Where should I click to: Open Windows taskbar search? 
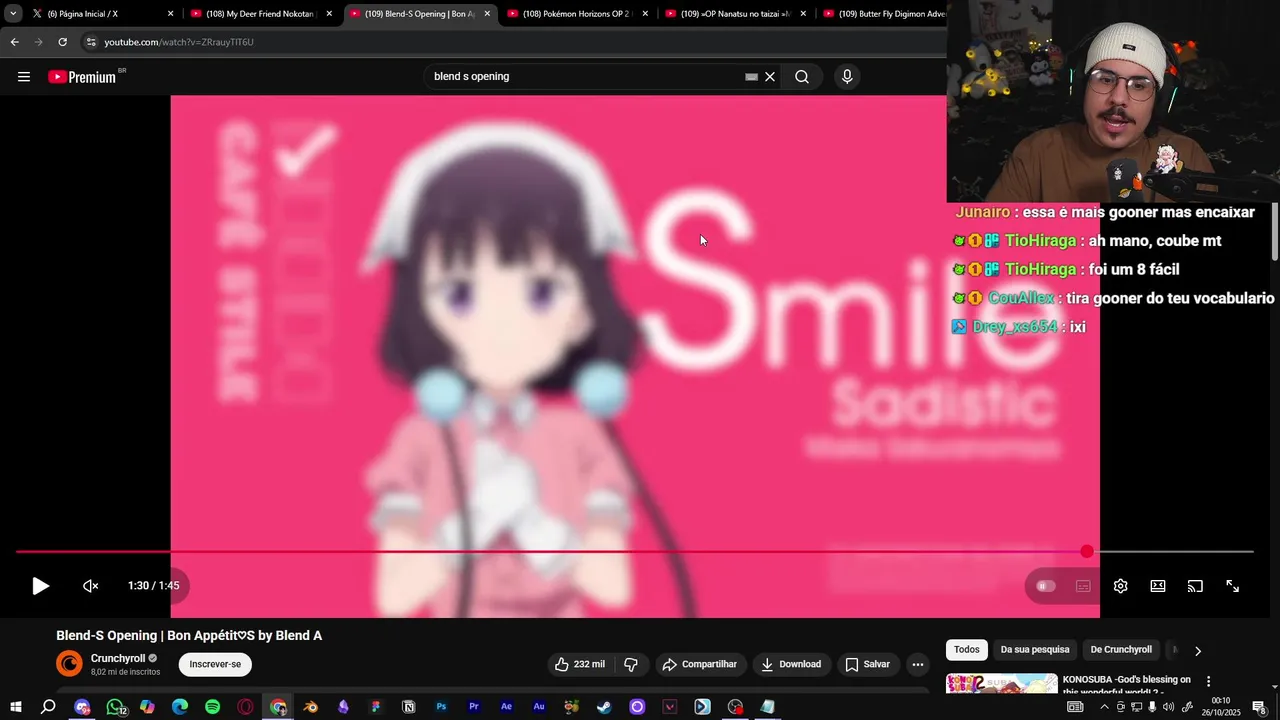point(48,707)
